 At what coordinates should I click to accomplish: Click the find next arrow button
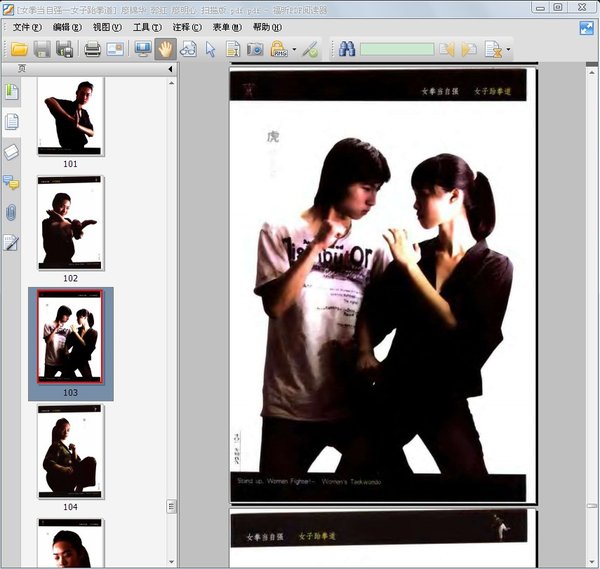[468, 49]
